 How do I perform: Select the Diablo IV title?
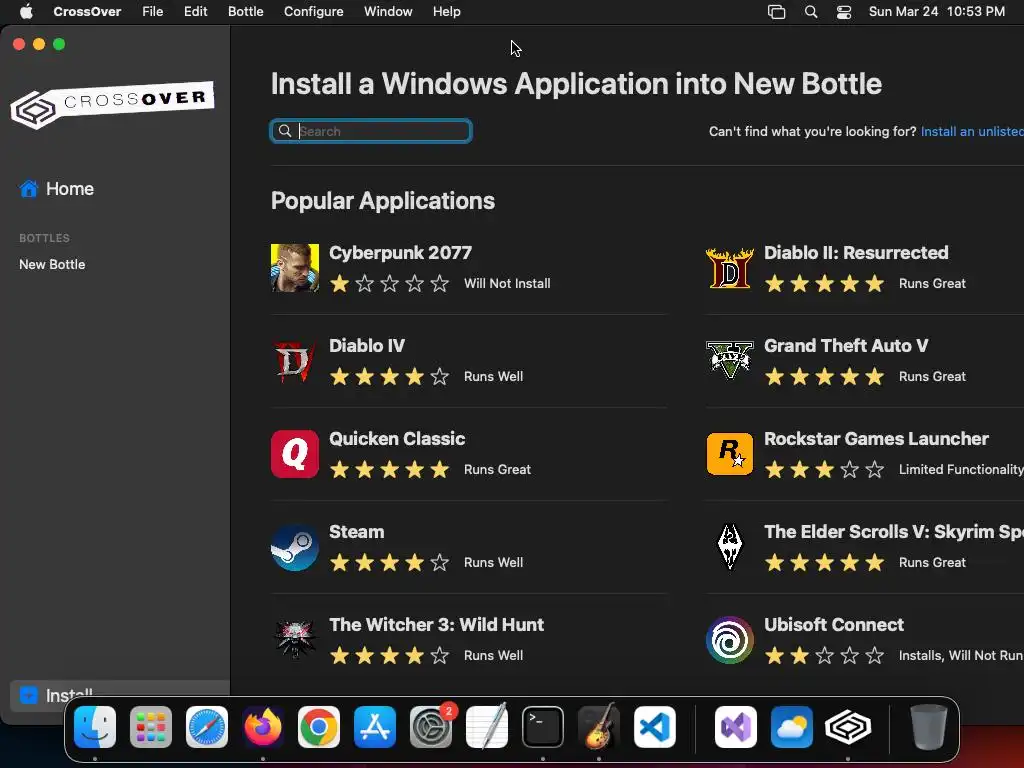tap(367, 345)
